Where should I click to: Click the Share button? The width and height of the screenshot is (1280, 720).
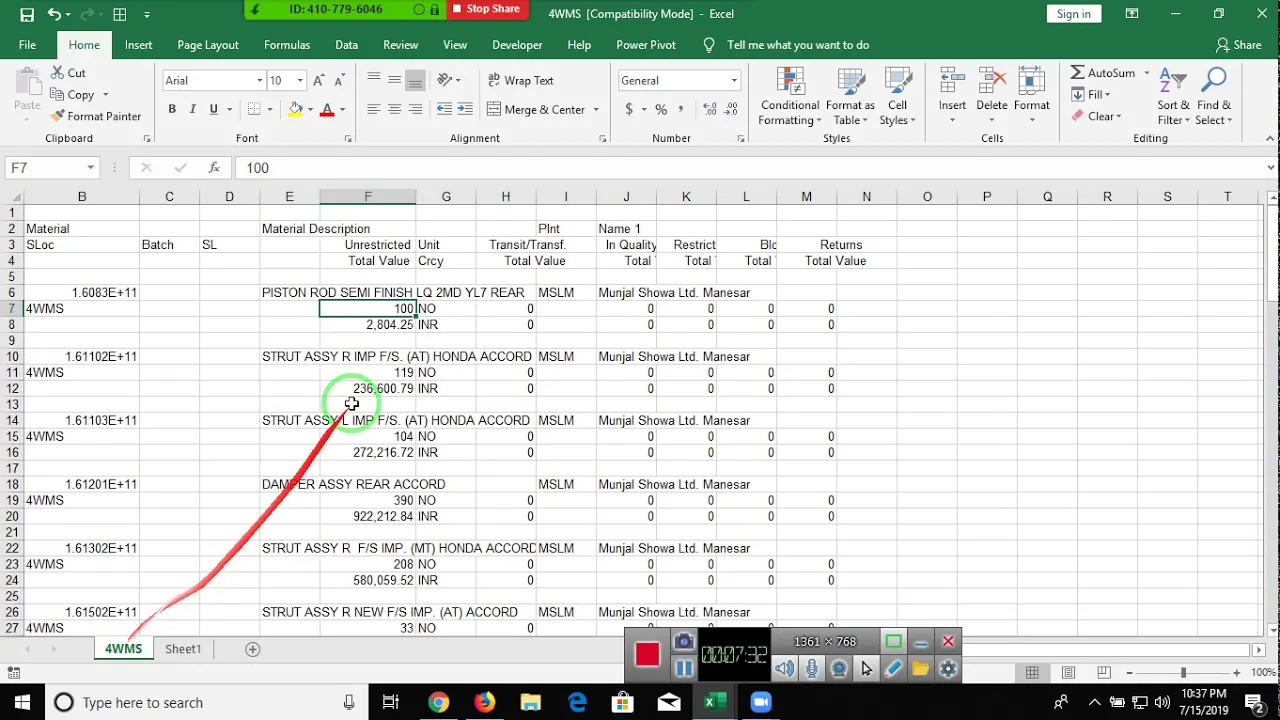coord(1238,45)
